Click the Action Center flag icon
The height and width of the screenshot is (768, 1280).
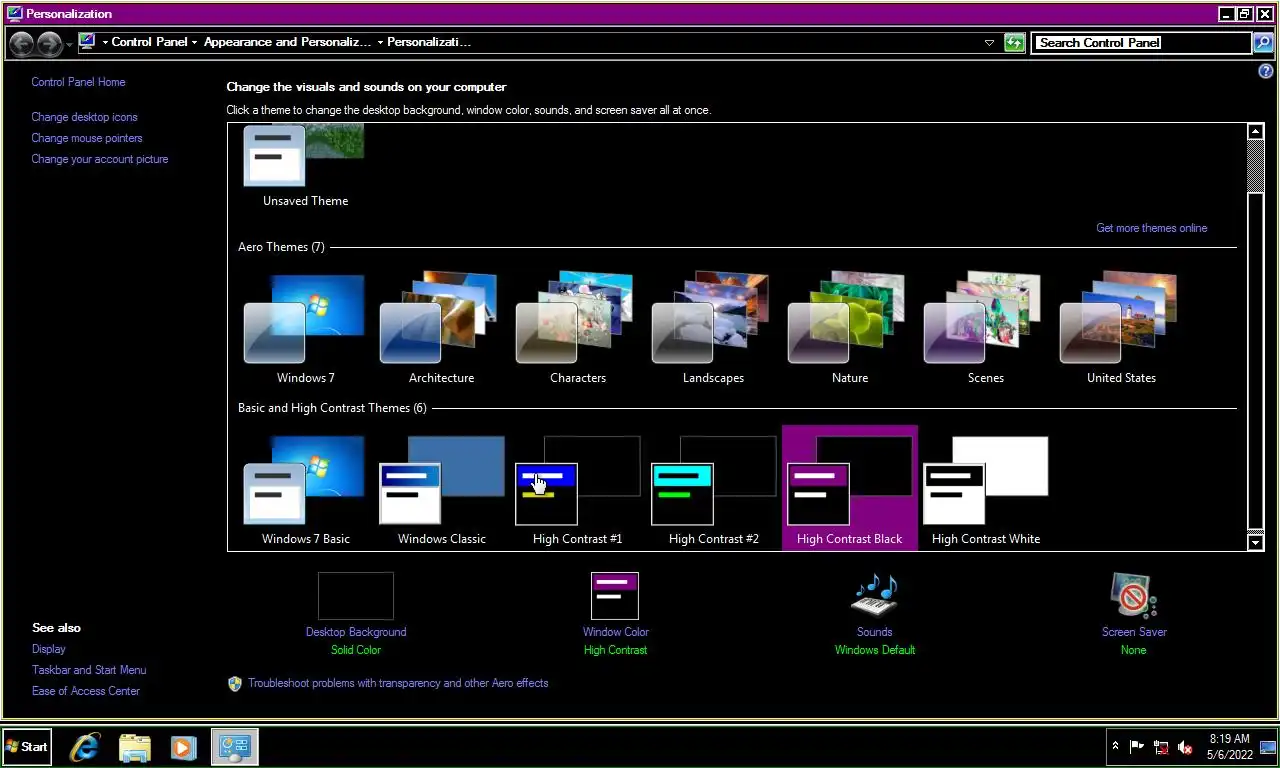(x=1137, y=746)
